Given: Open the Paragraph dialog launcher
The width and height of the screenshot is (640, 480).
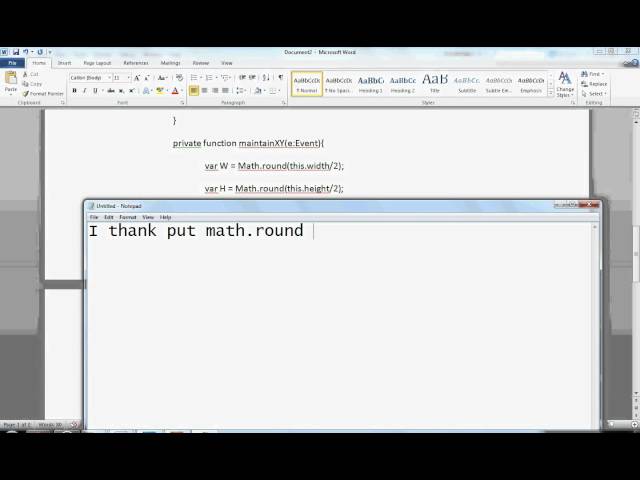Looking at the screenshot, I should click(284, 103).
